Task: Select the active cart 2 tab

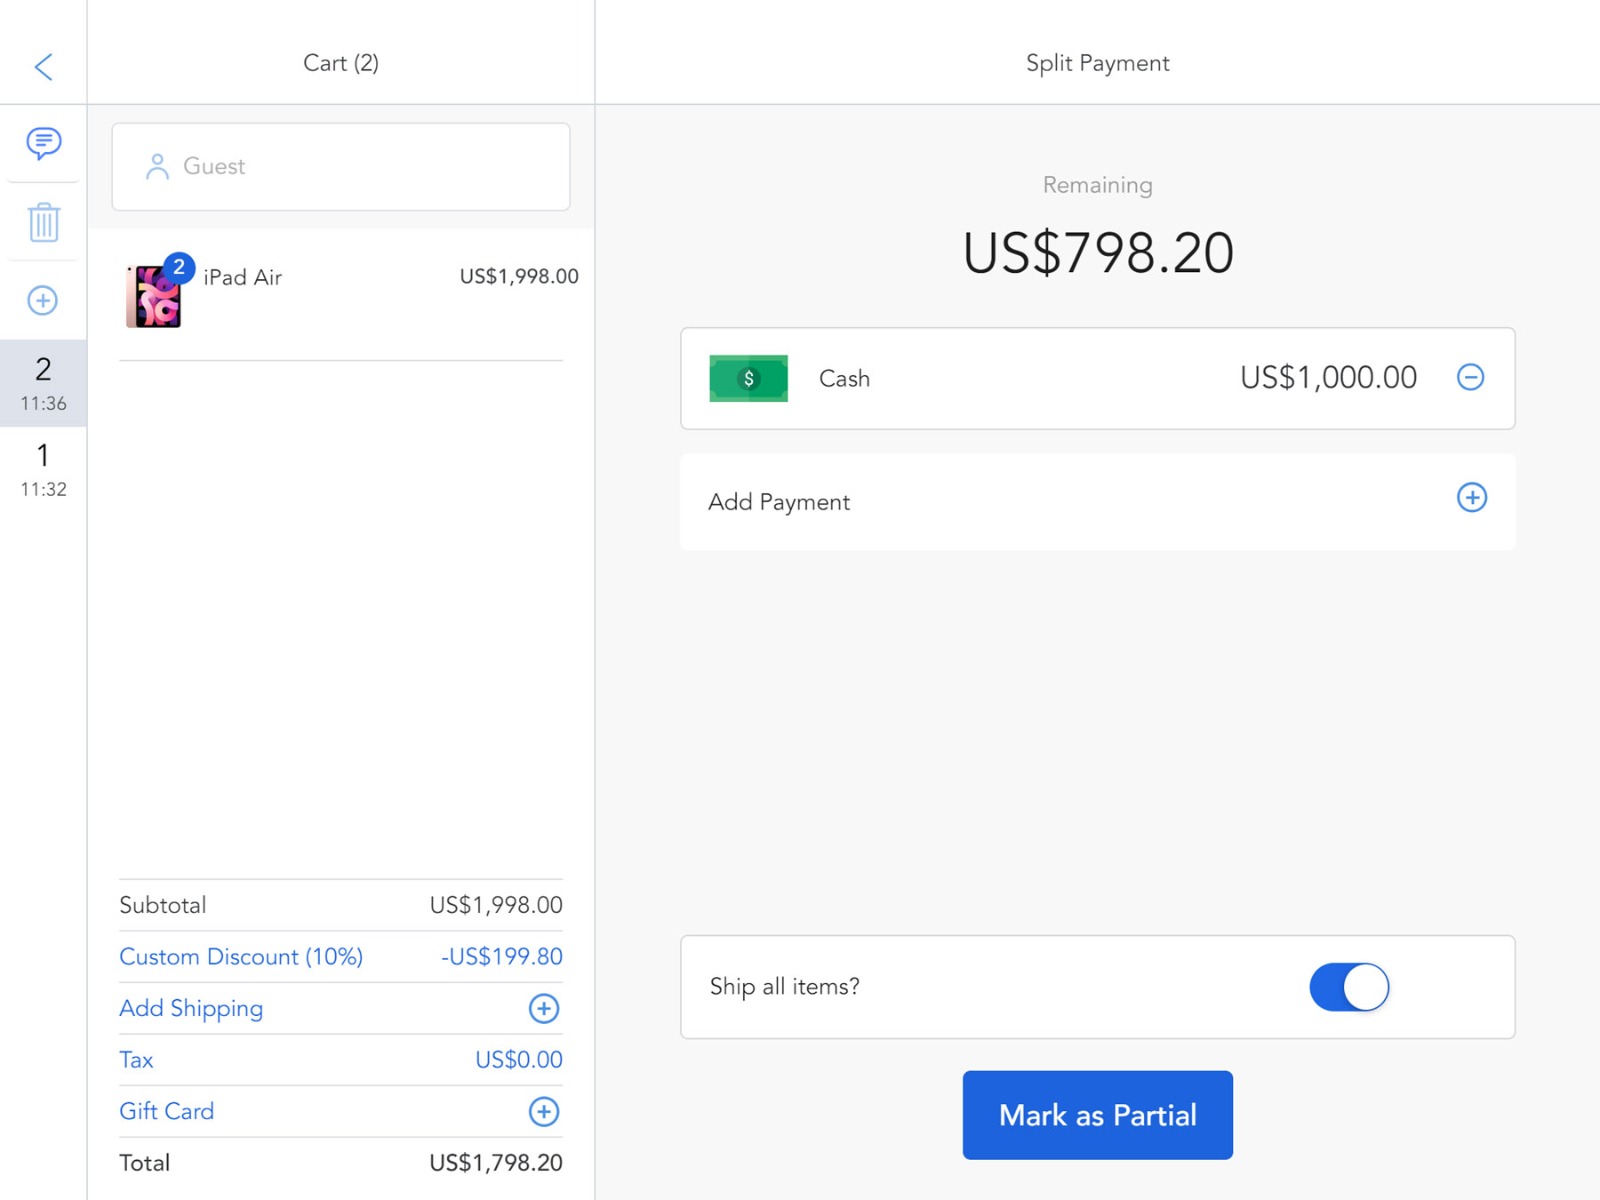Action: [x=42, y=383]
